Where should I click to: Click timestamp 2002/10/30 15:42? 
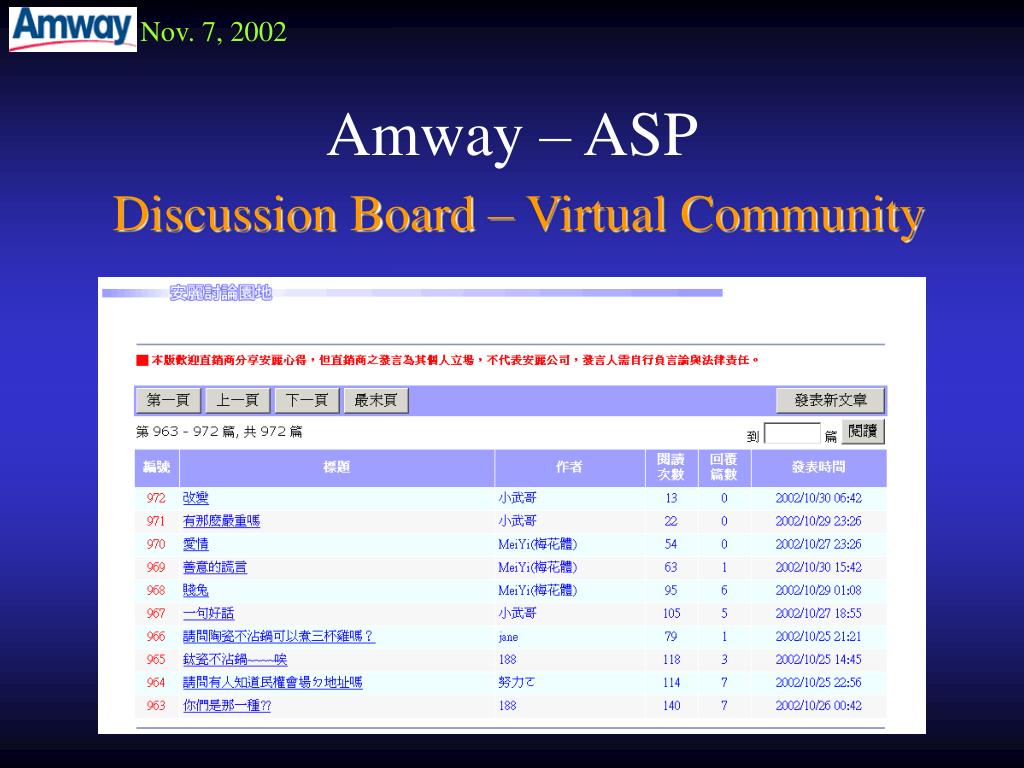click(x=819, y=567)
